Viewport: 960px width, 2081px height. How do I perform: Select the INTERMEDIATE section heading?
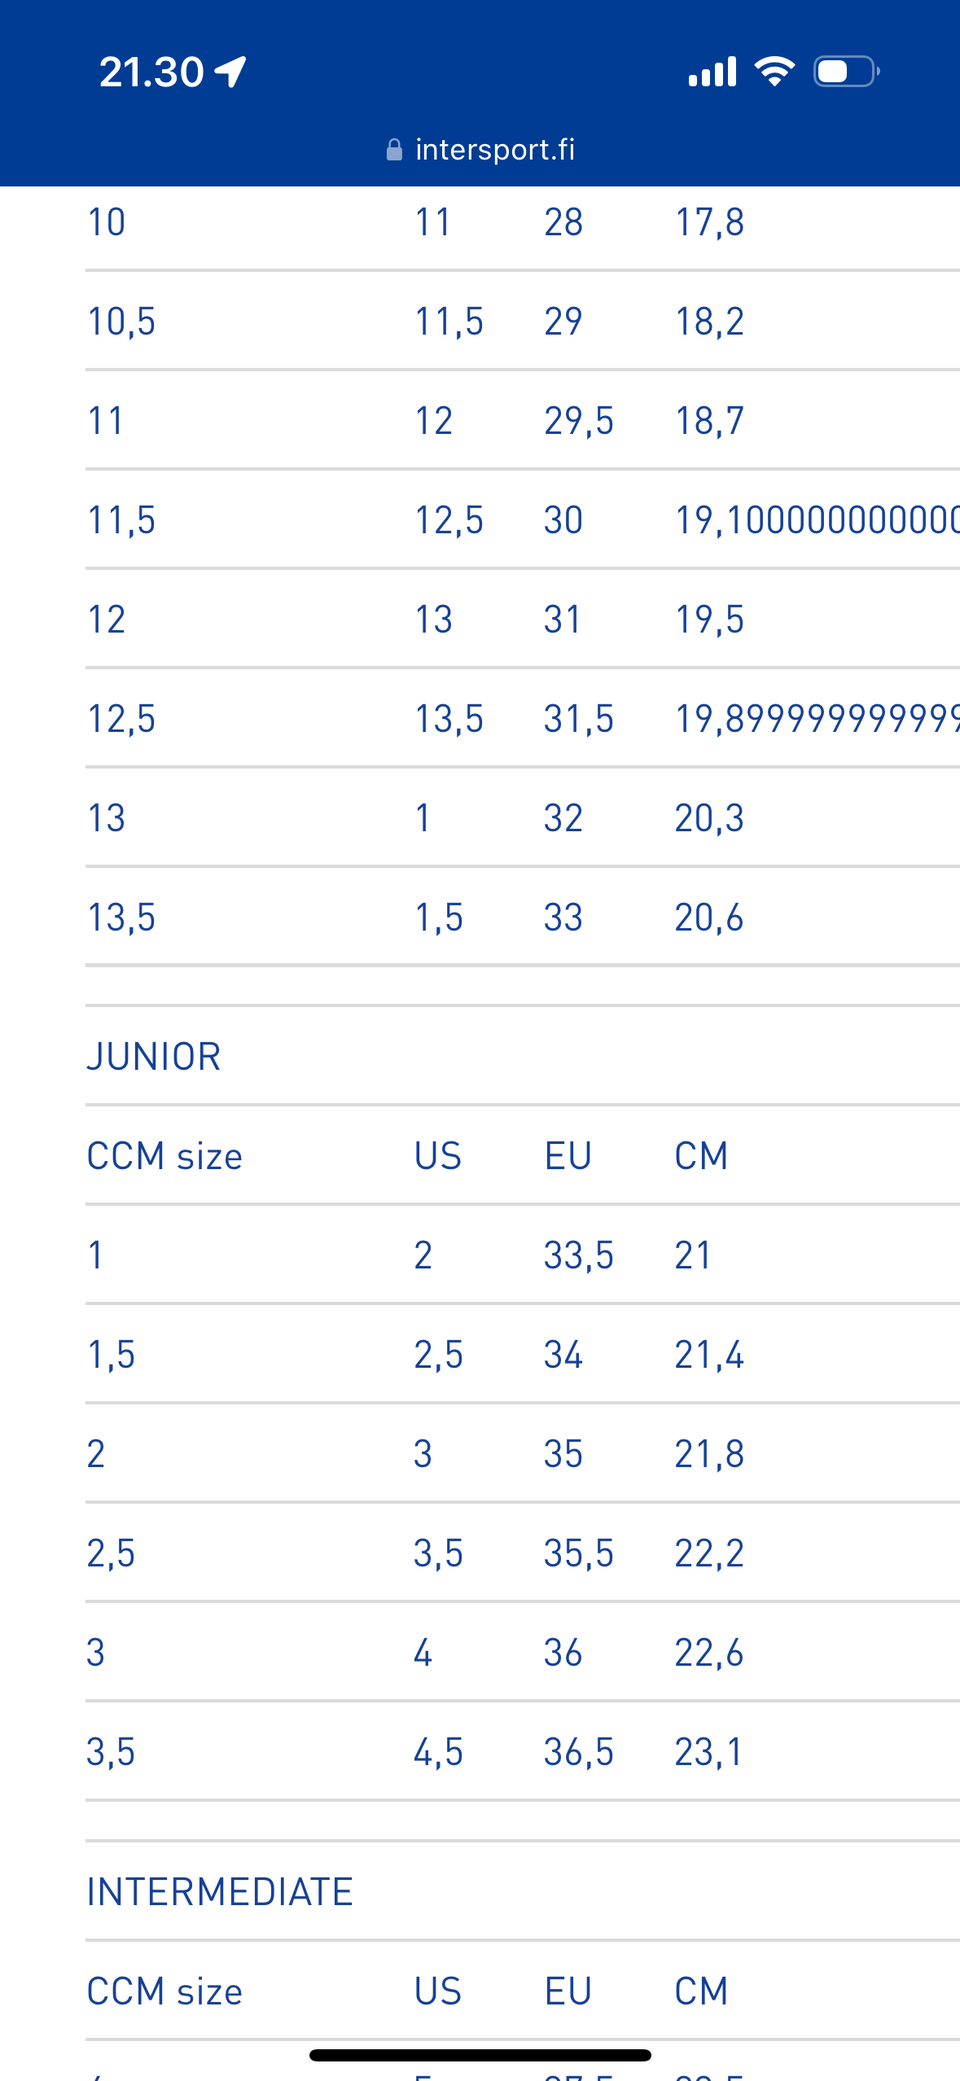220,1892
